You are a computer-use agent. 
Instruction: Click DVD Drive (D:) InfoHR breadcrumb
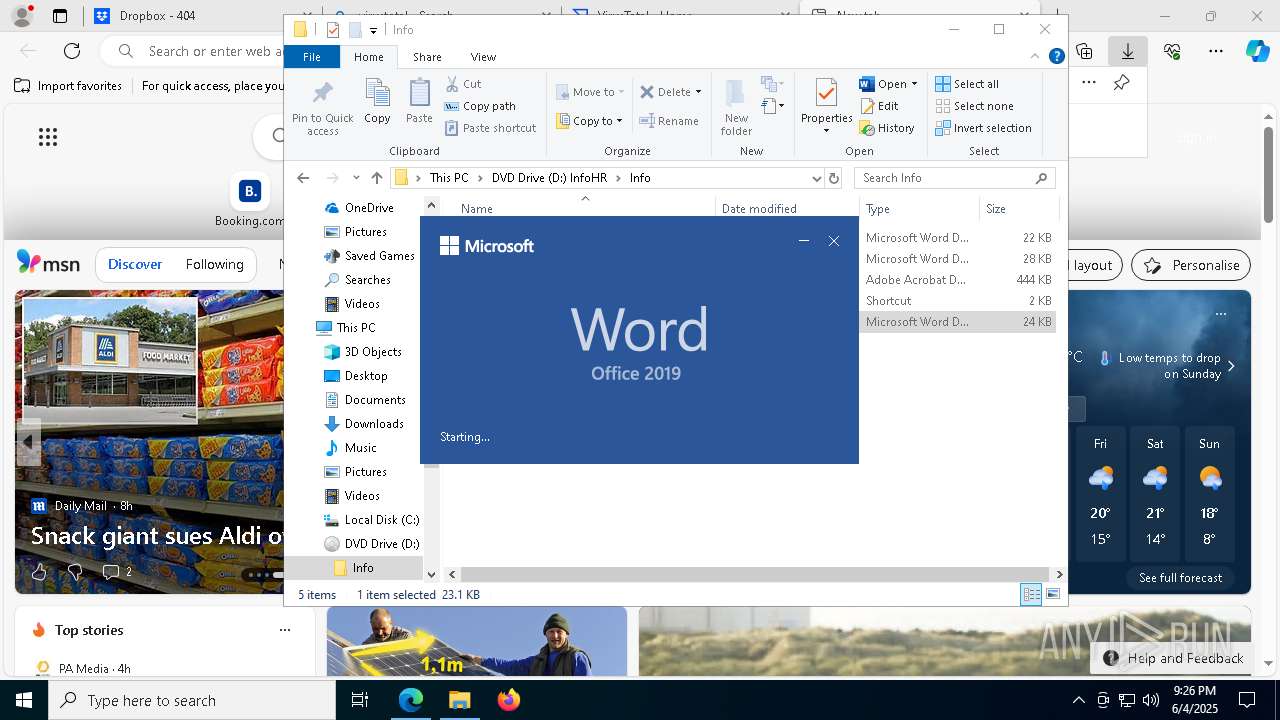point(549,178)
